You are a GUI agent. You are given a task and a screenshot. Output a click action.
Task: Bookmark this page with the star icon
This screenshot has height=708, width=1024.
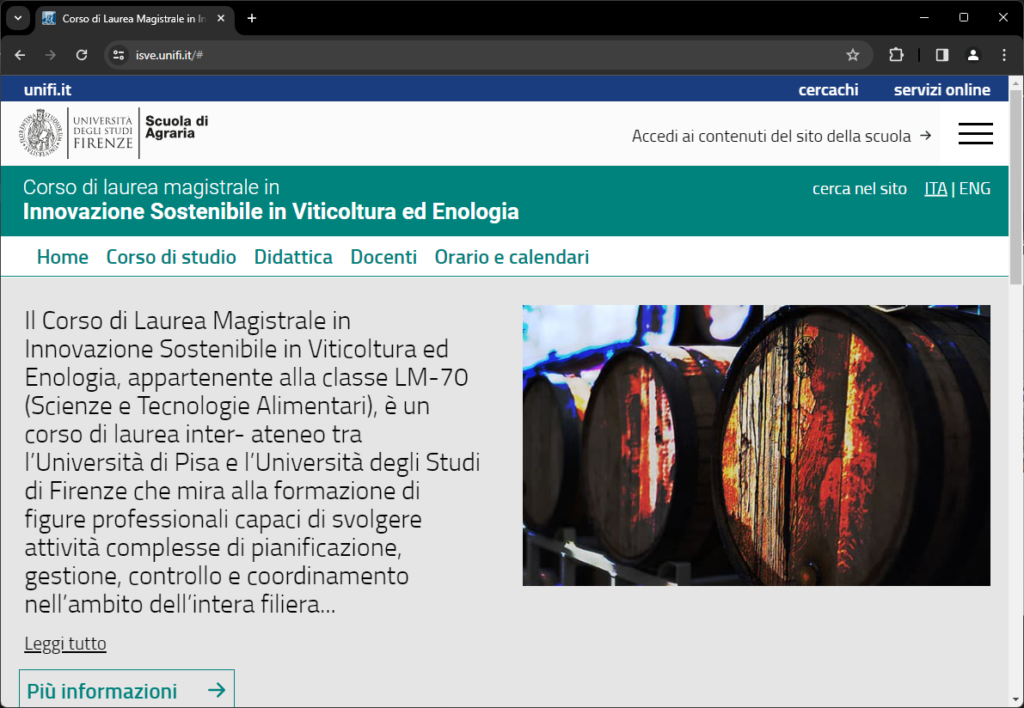852,55
